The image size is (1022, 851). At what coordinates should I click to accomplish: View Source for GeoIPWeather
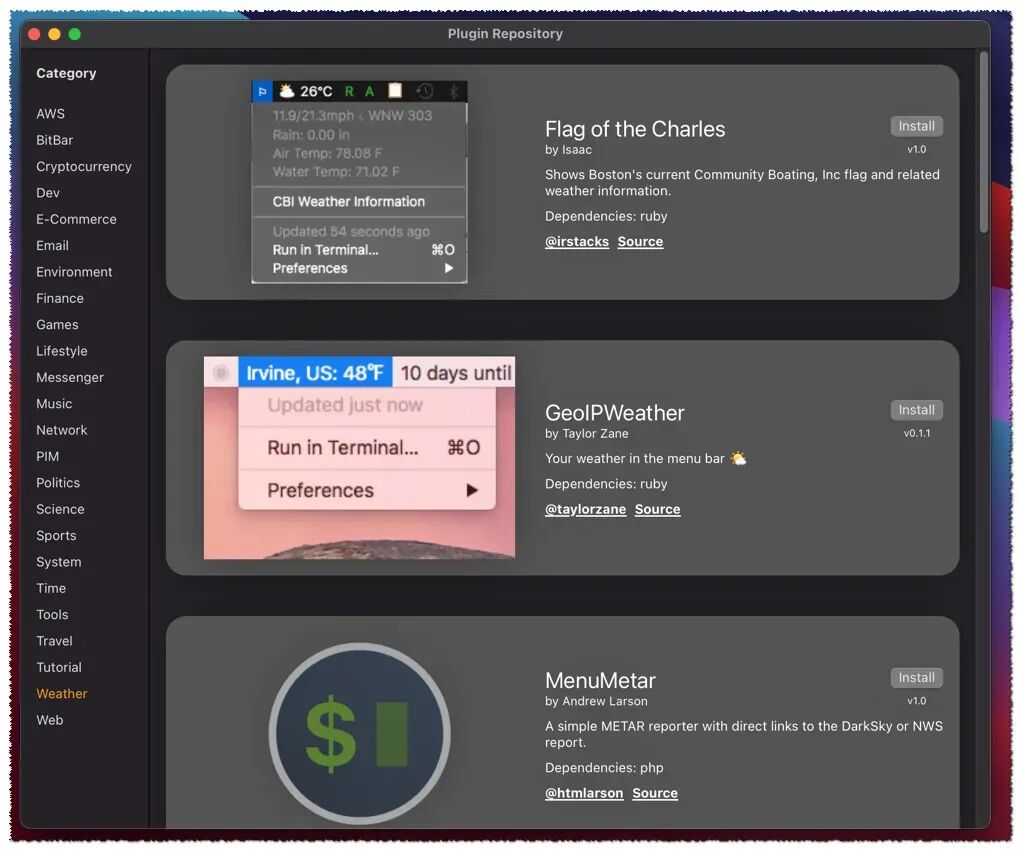coord(657,510)
